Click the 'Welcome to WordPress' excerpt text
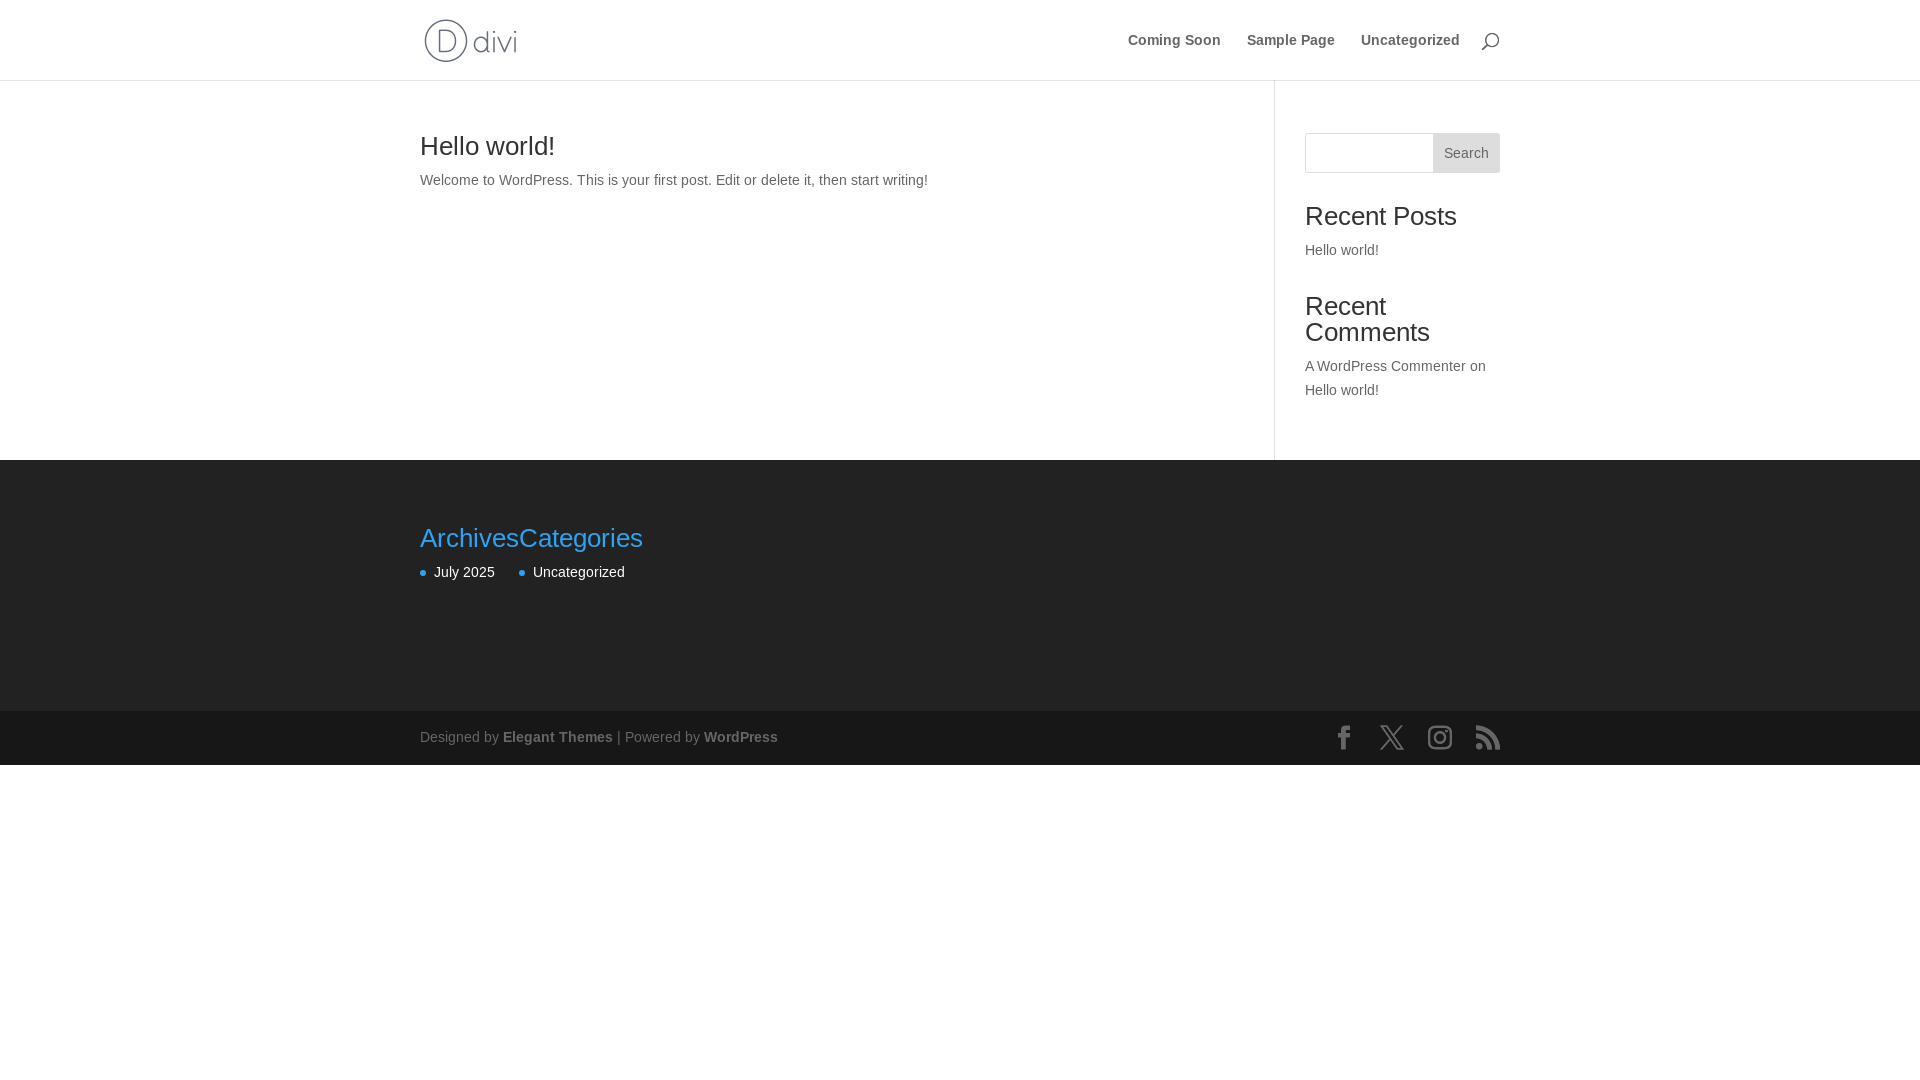The width and height of the screenshot is (1920, 1080). pos(674,180)
